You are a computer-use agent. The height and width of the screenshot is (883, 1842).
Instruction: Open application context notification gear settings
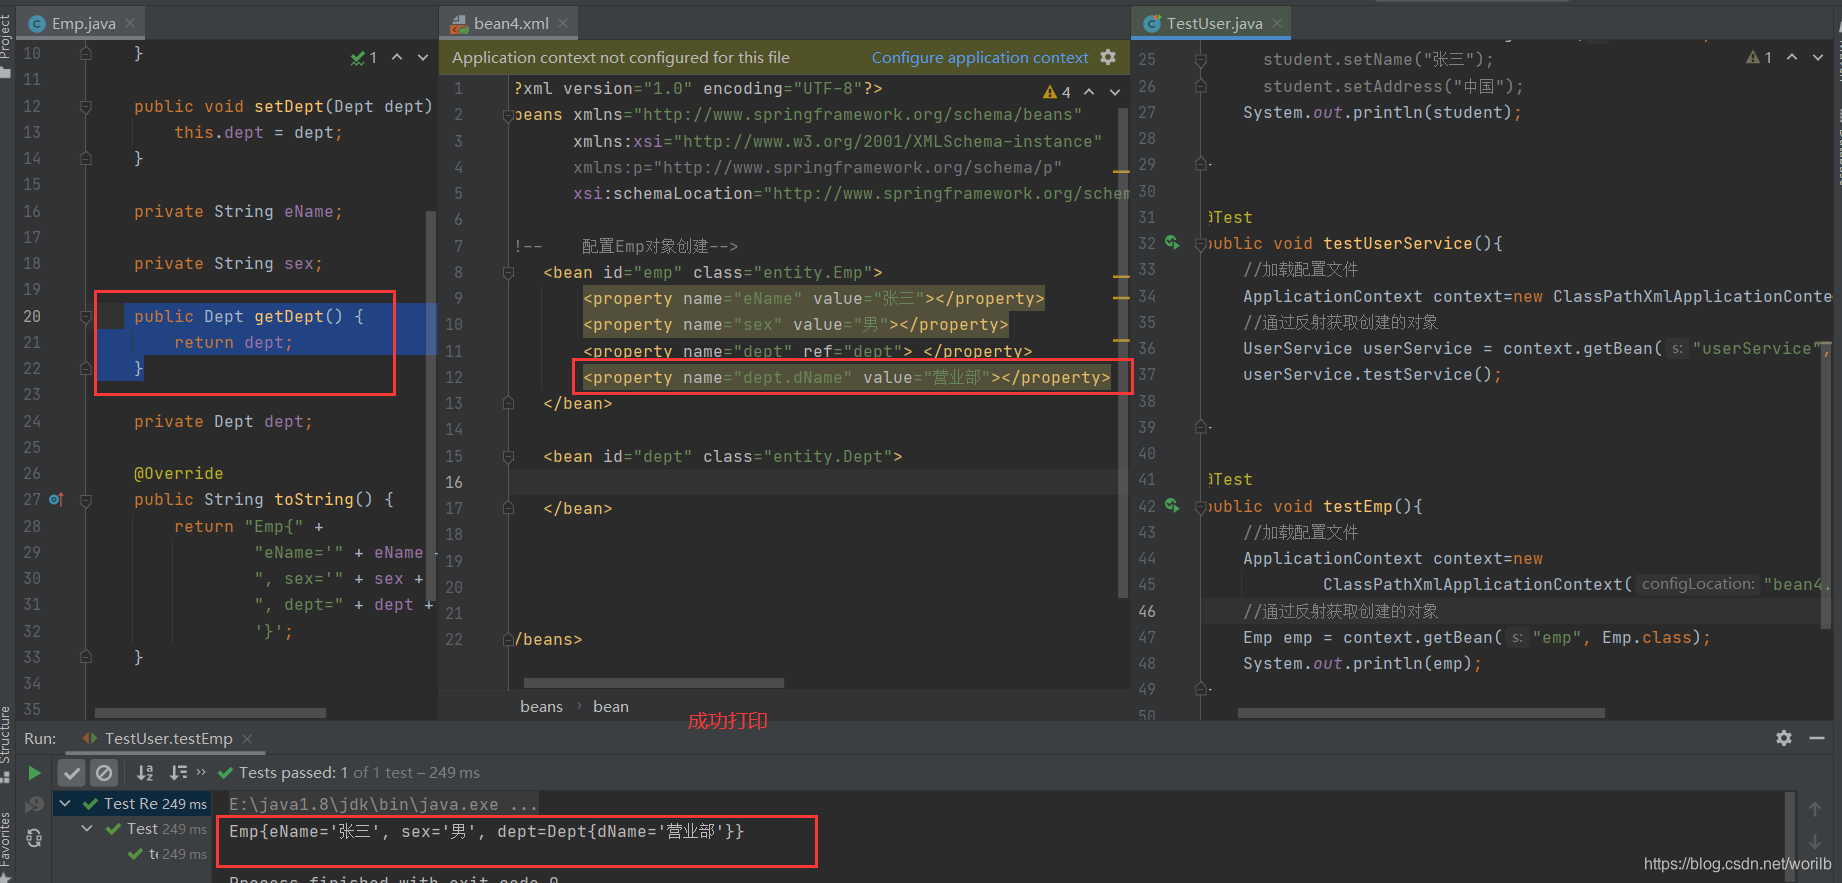pos(1108,57)
